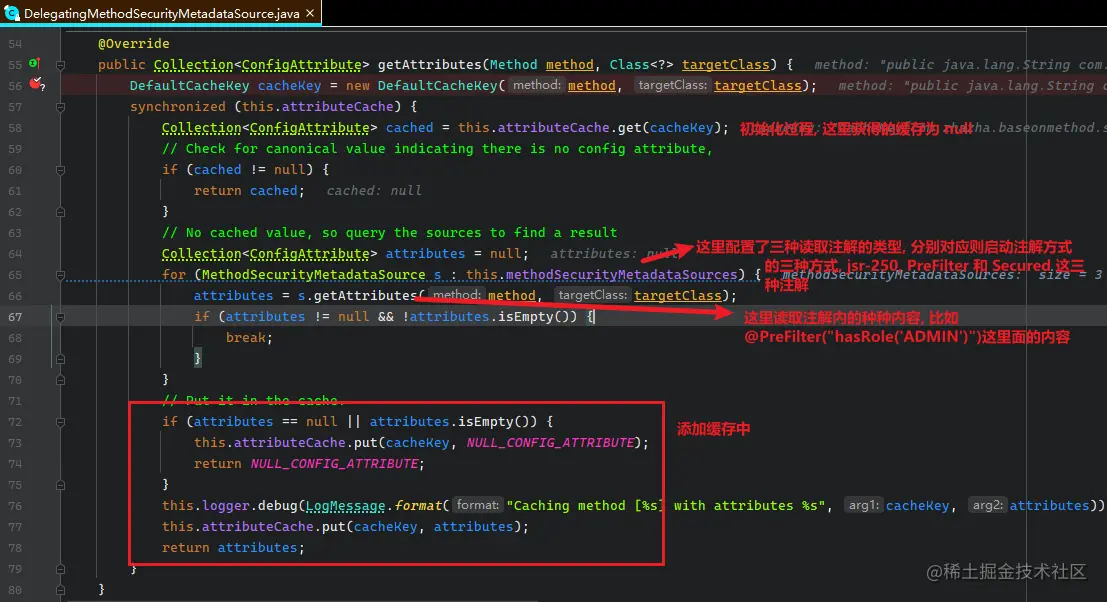Click the fold end marker on line 75

(x=60, y=485)
